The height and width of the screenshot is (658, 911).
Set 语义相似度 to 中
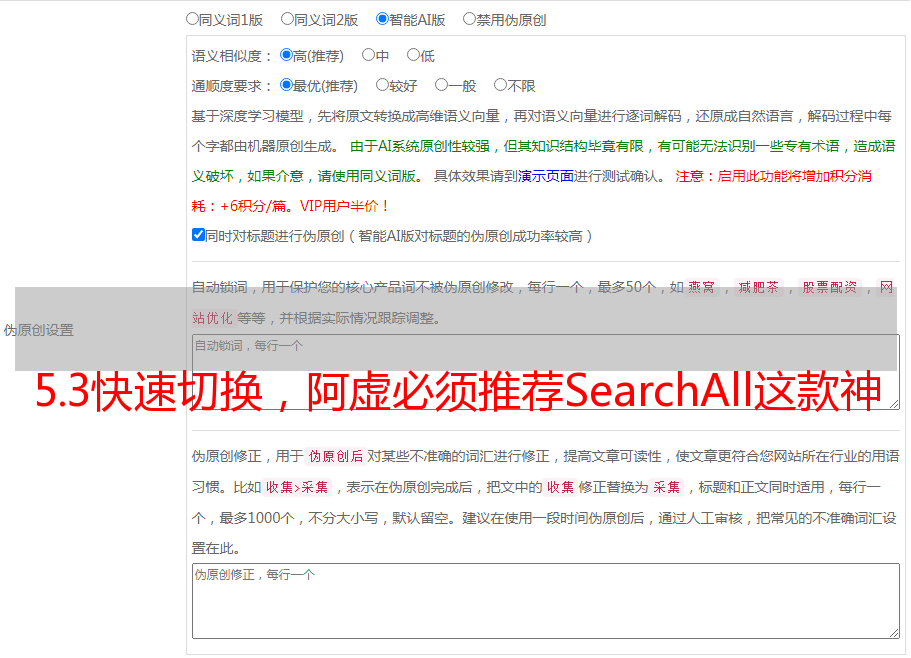coord(368,55)
